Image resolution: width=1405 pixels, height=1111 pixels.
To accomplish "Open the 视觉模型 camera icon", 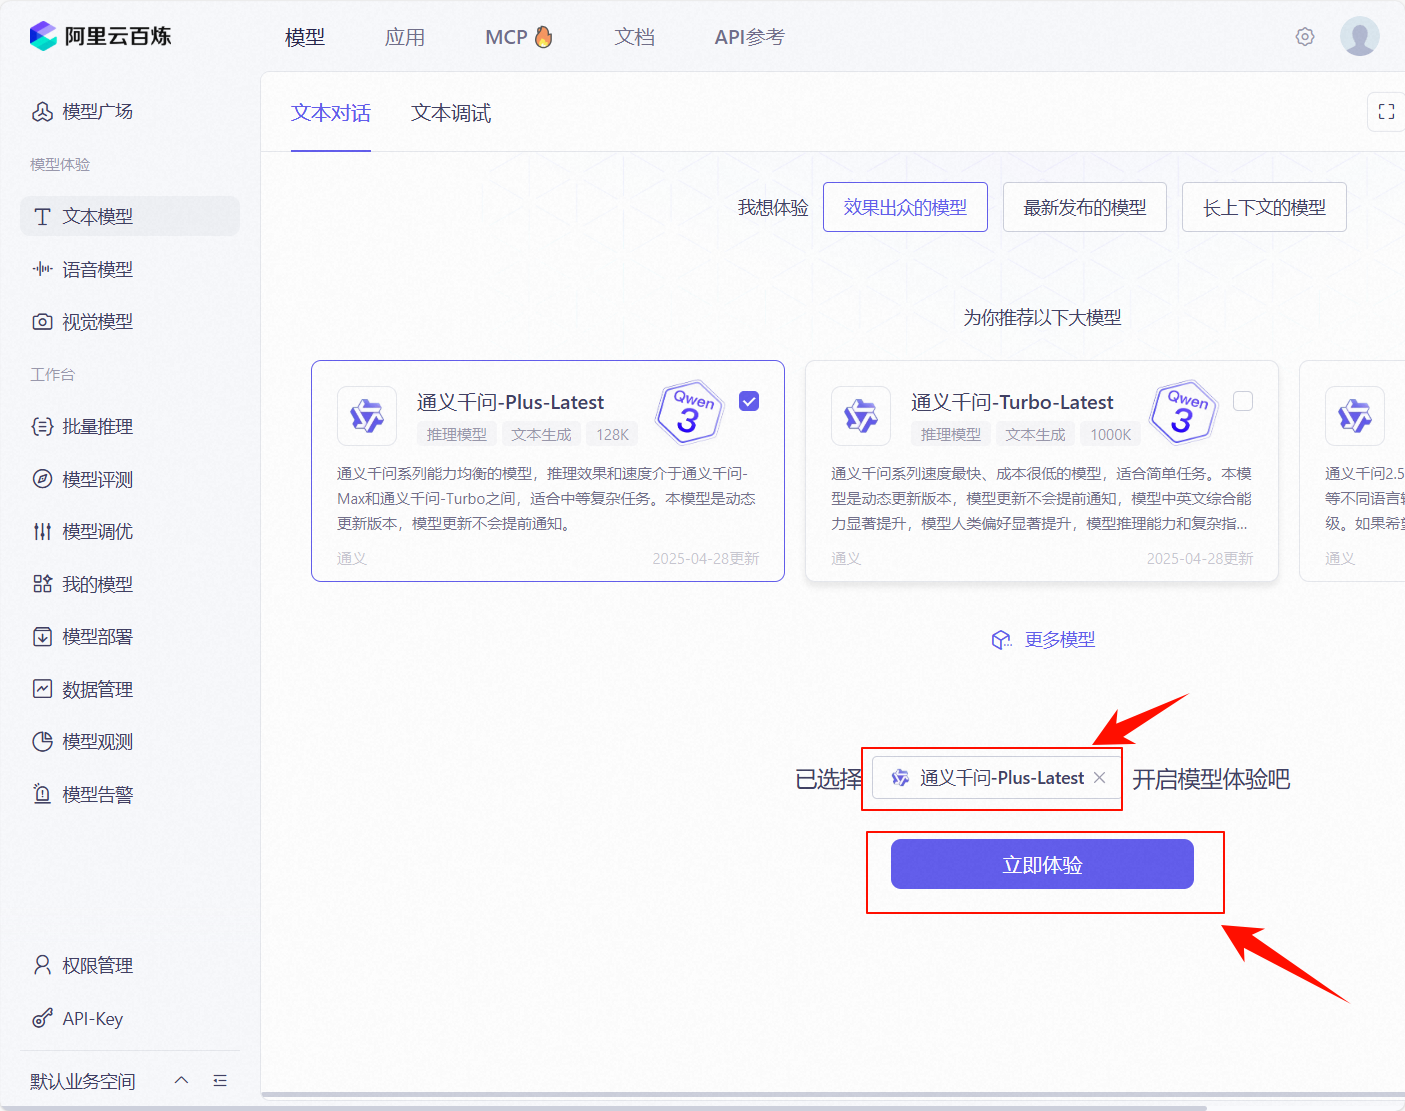I will pyautogui.click(x=42, y=321).
